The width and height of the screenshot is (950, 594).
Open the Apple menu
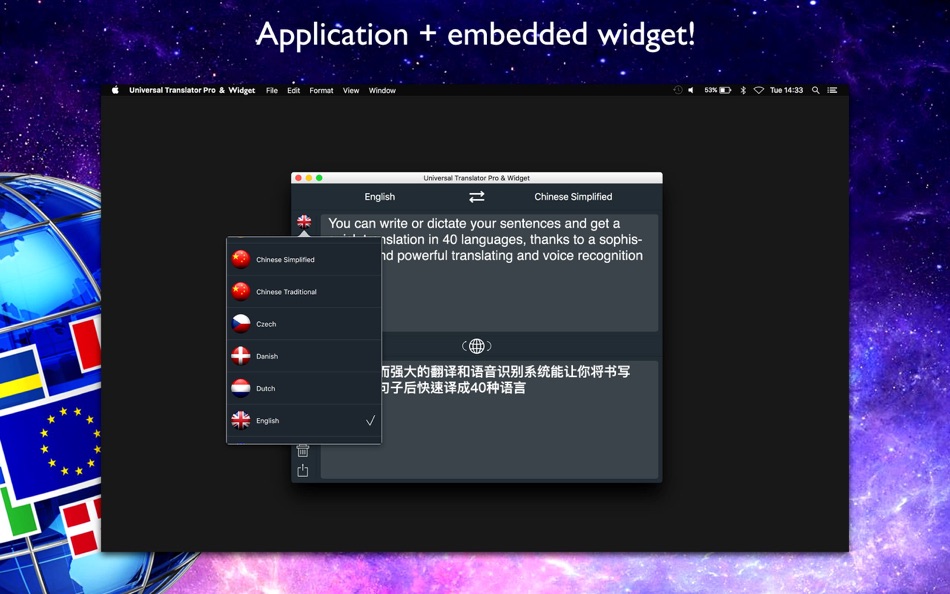click(115, 90)
